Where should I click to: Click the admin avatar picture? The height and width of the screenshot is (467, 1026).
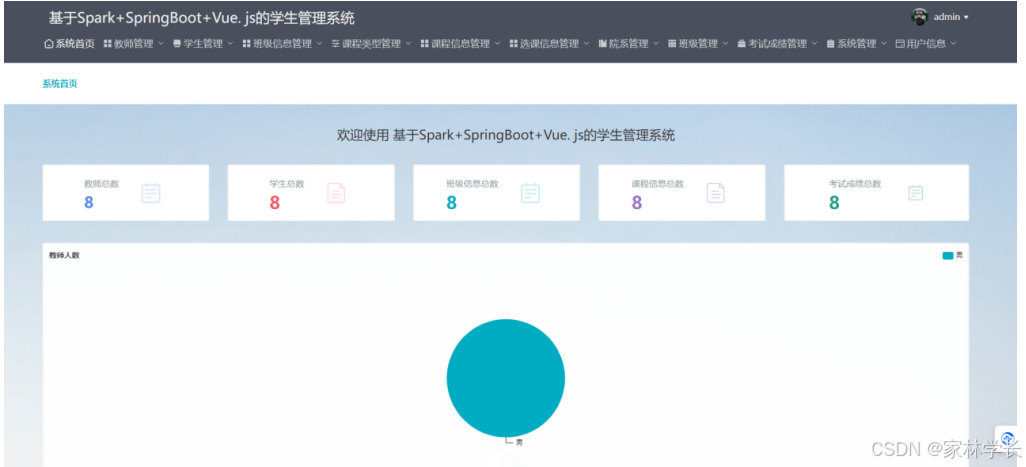tap(919, 17)
